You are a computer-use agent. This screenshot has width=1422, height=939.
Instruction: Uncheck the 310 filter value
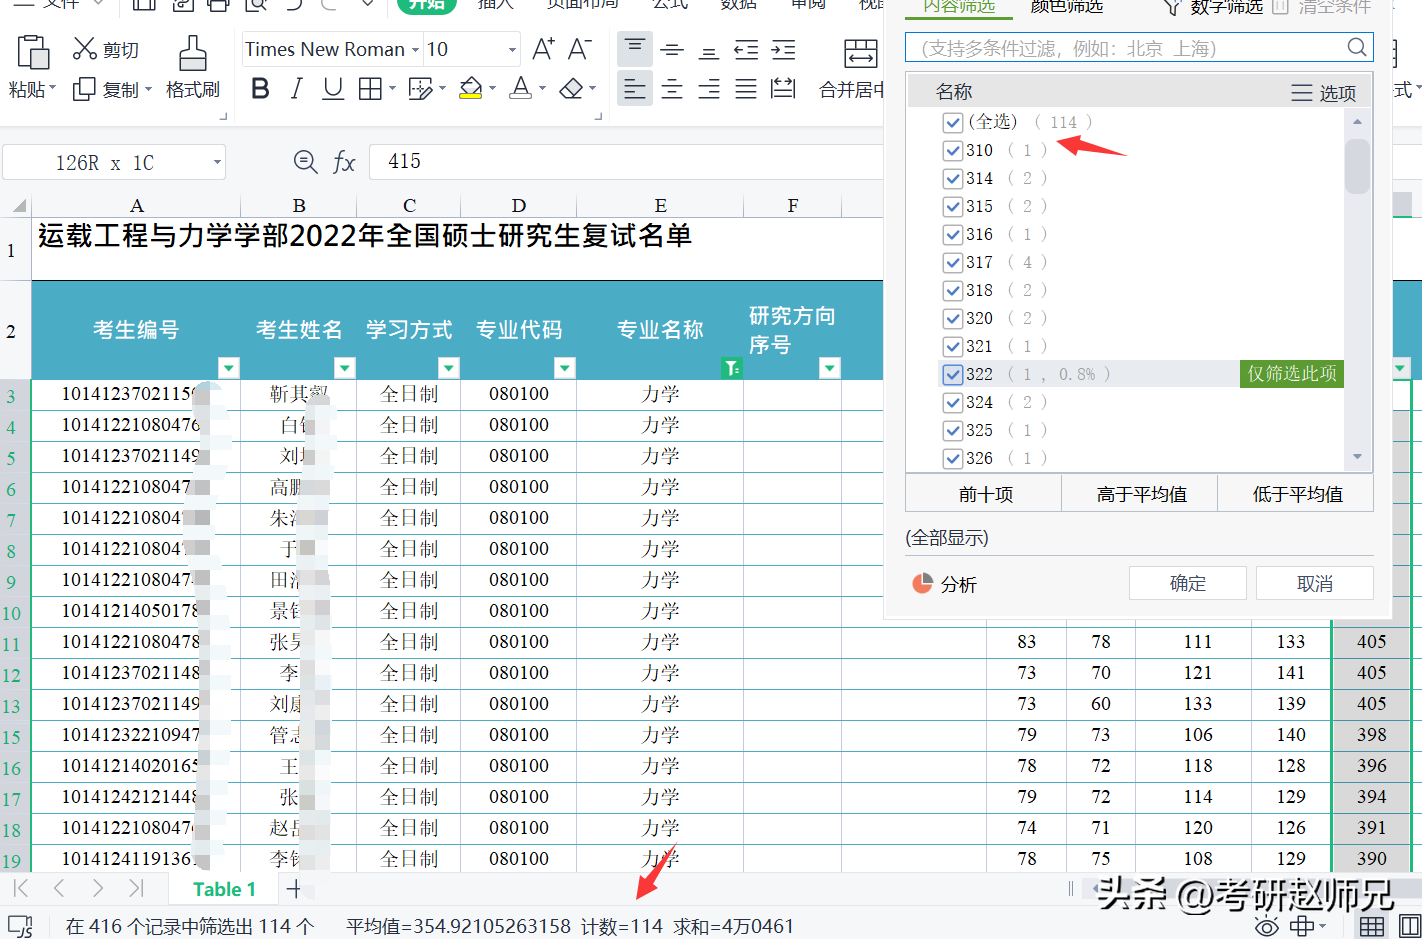[952, 150]
